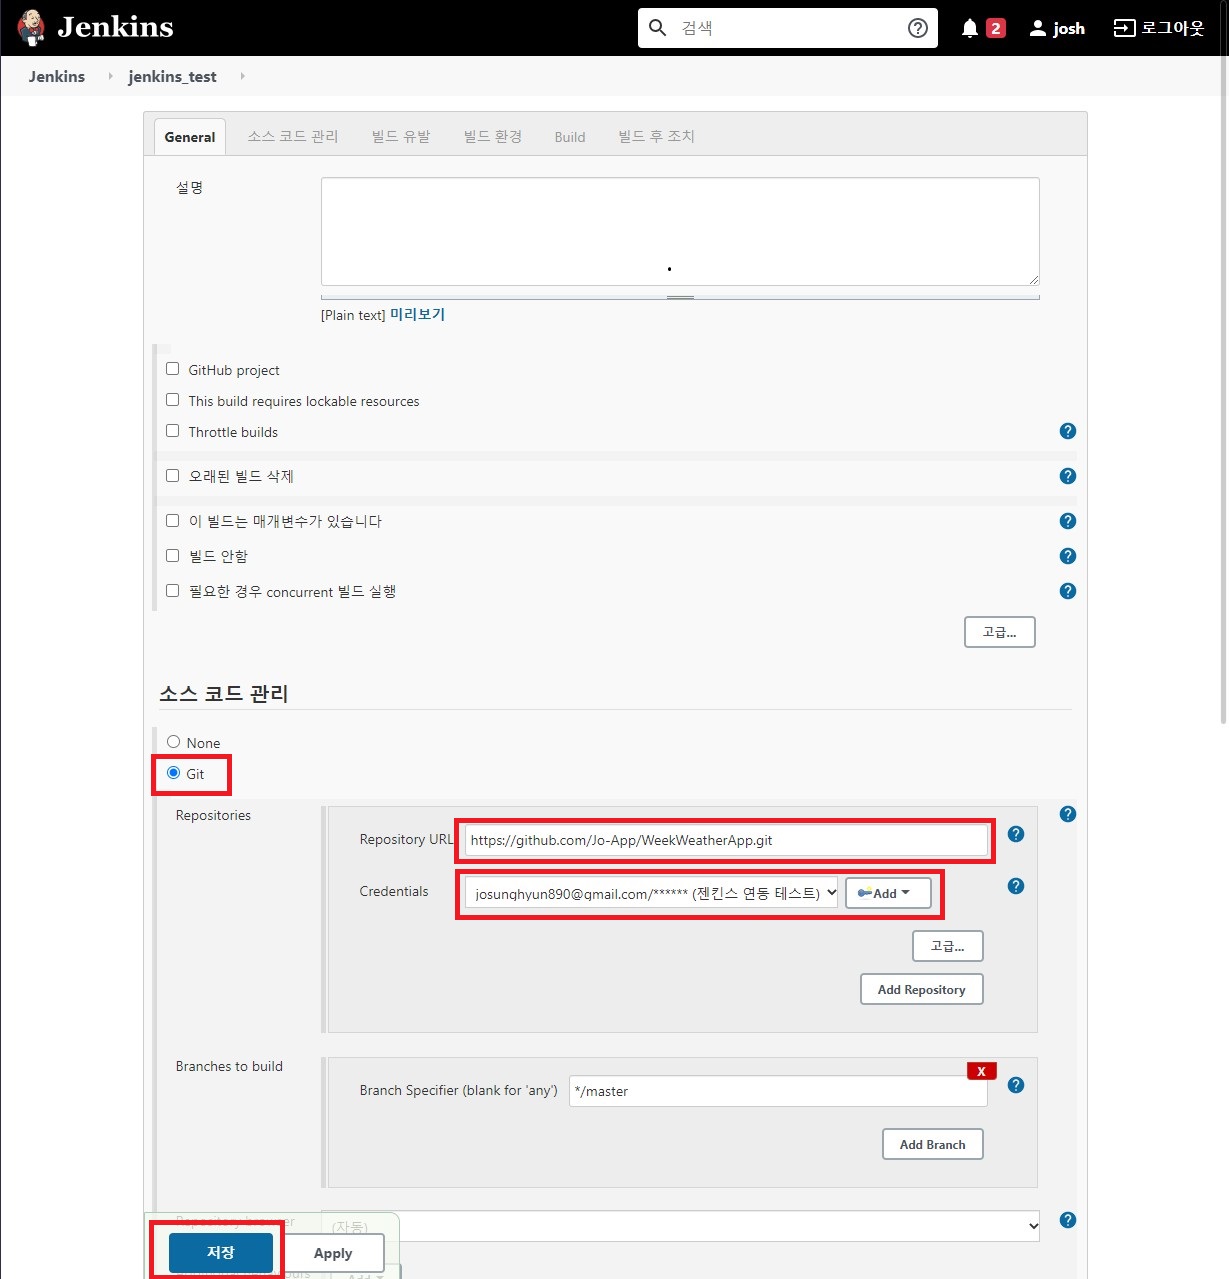This screenshot has width=1229, height=1279.
Task: Expand breadcrumb arrow after Jenkins
Action: pos(110,76)
